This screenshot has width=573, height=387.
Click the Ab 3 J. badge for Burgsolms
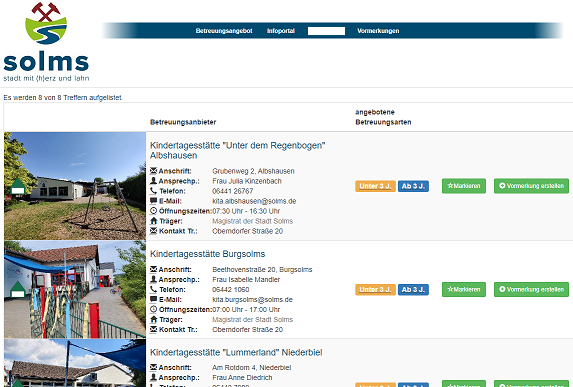(413, 290)
